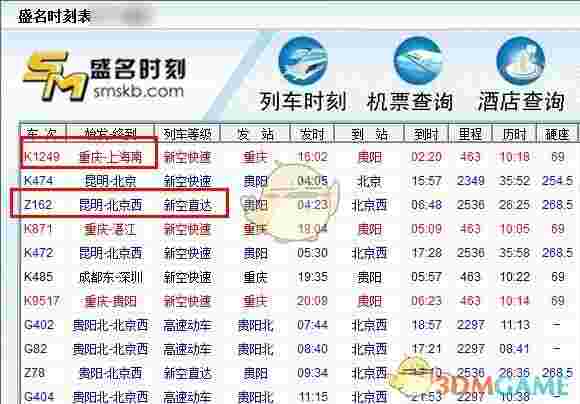Click route 贵阳北-北京西 in the G402 row
The width and height of the screenshot is (580, 404).
tap(110, 326)
